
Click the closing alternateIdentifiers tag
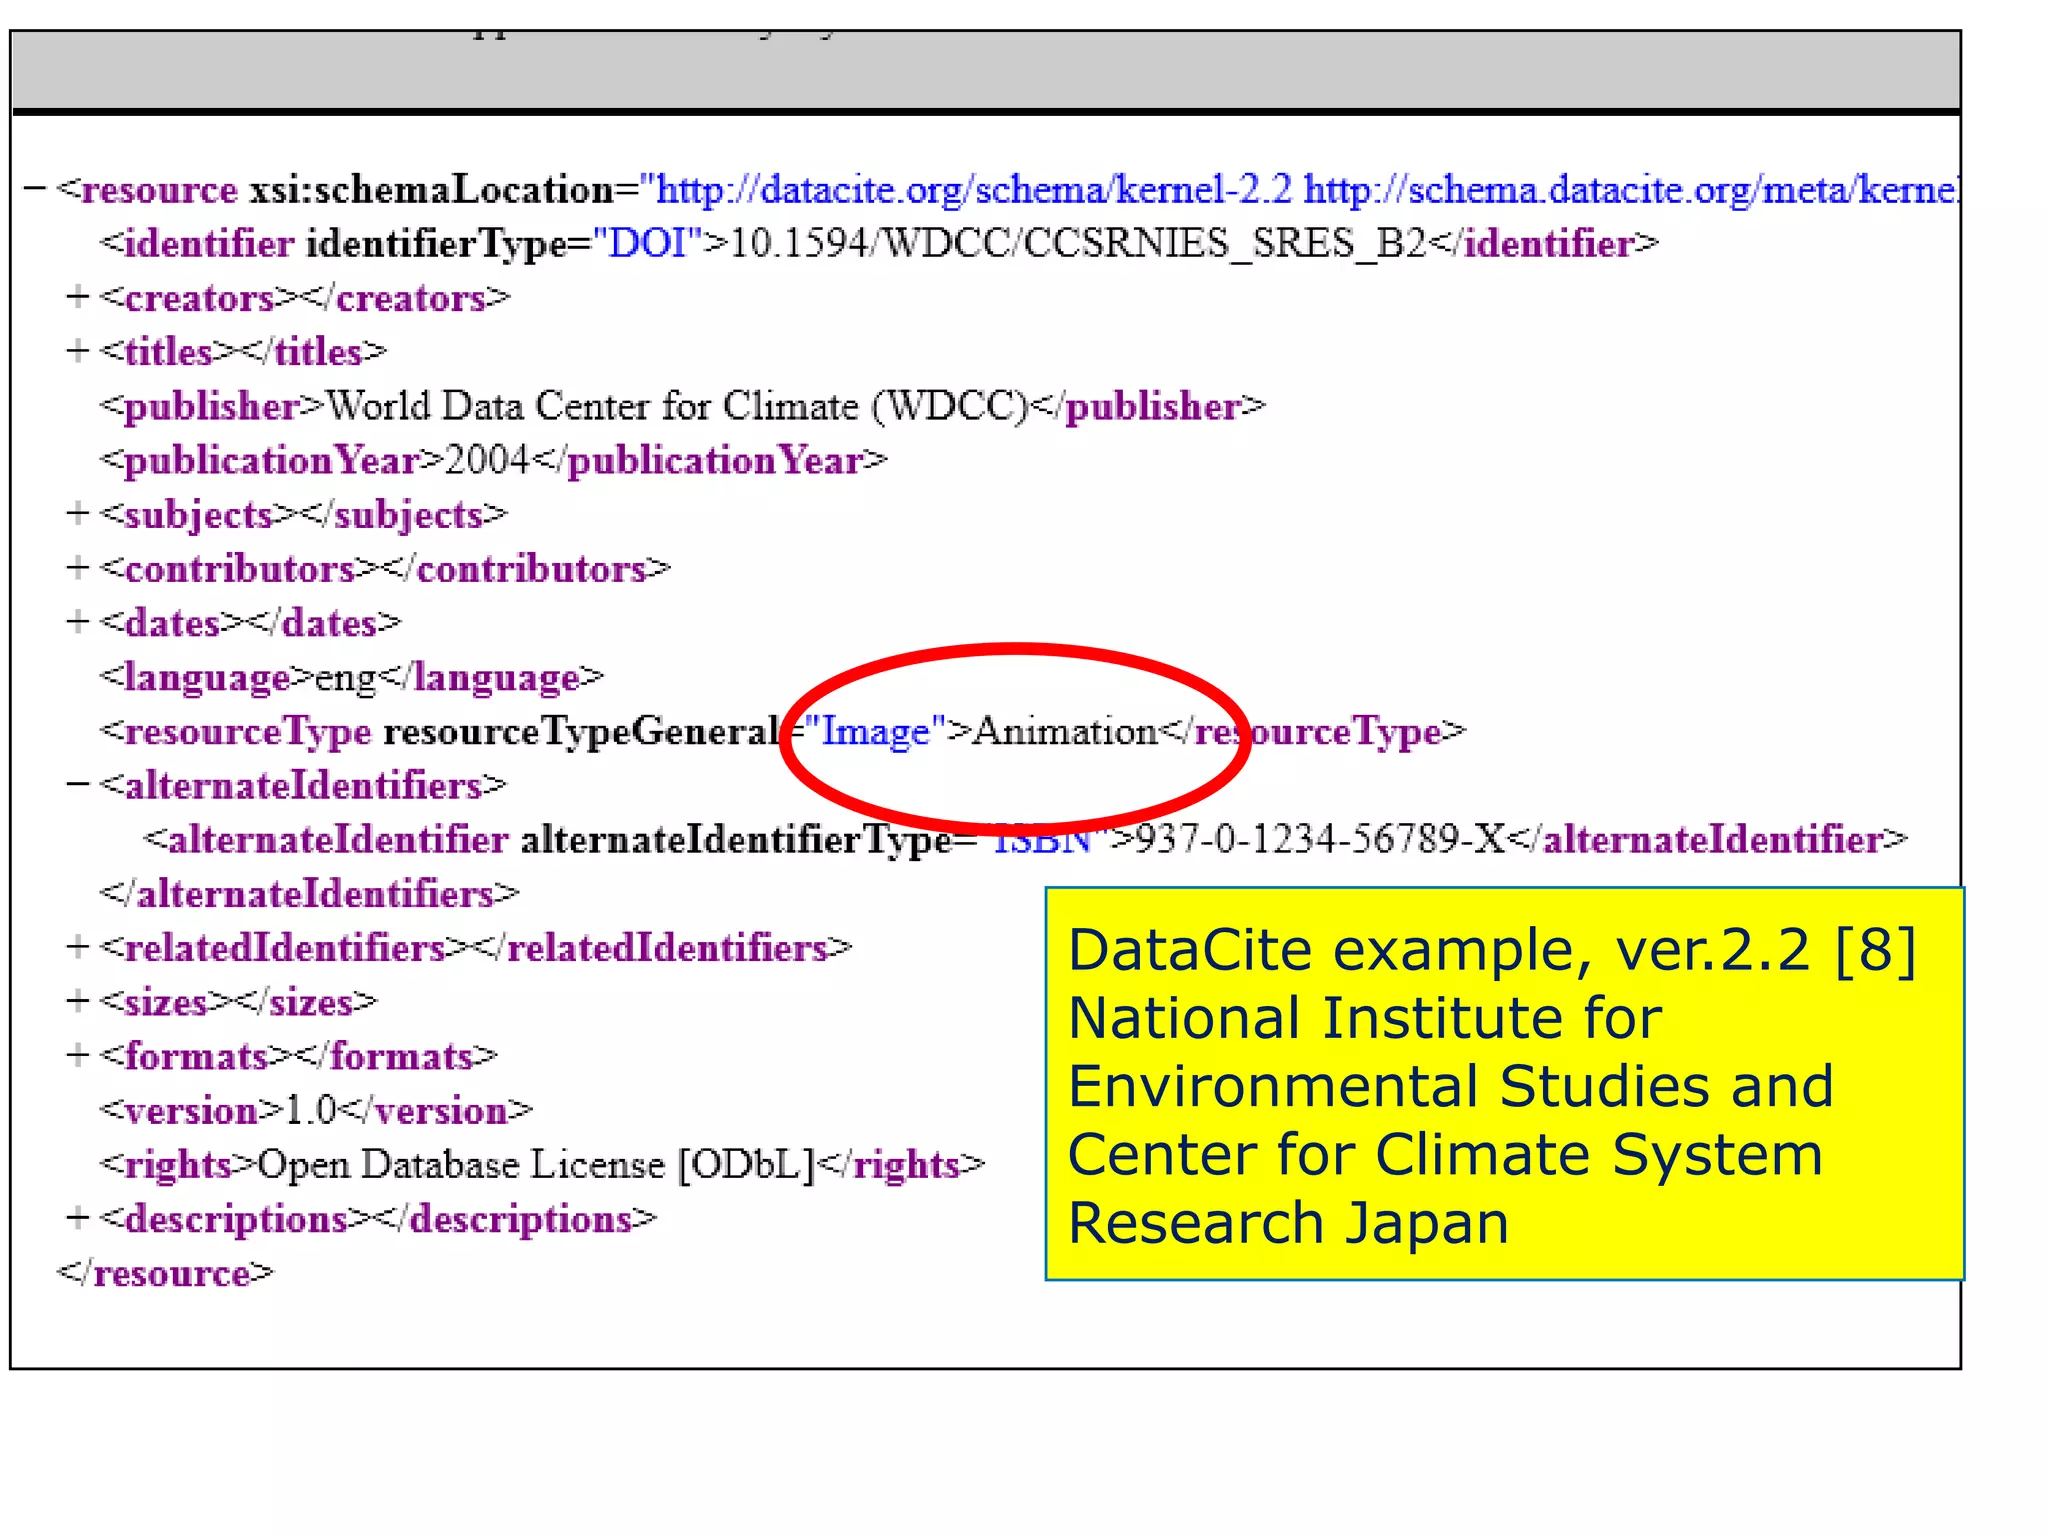click(309, 893)
